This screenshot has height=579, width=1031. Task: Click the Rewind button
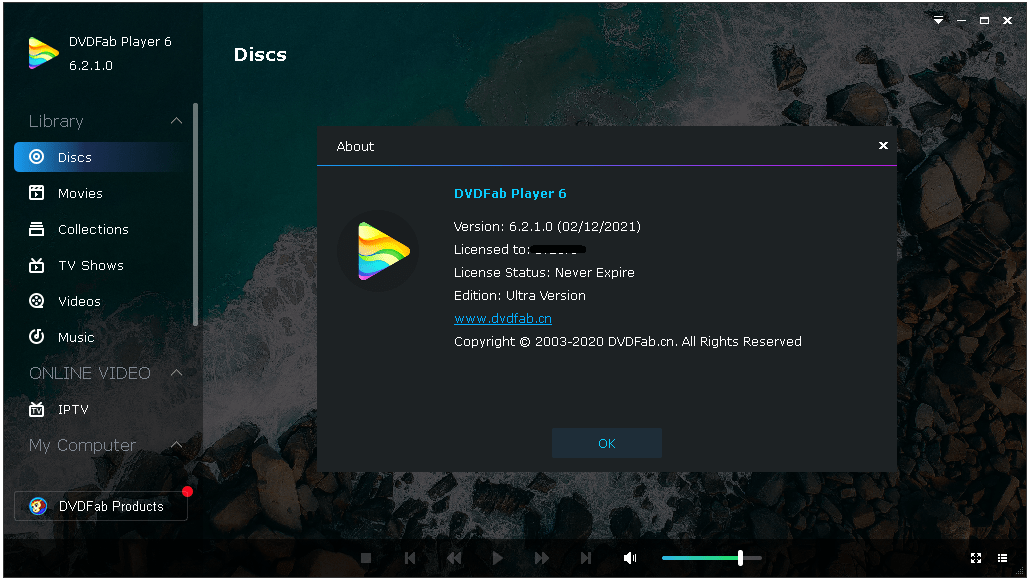pyautogui.click(x=454, y=558)
